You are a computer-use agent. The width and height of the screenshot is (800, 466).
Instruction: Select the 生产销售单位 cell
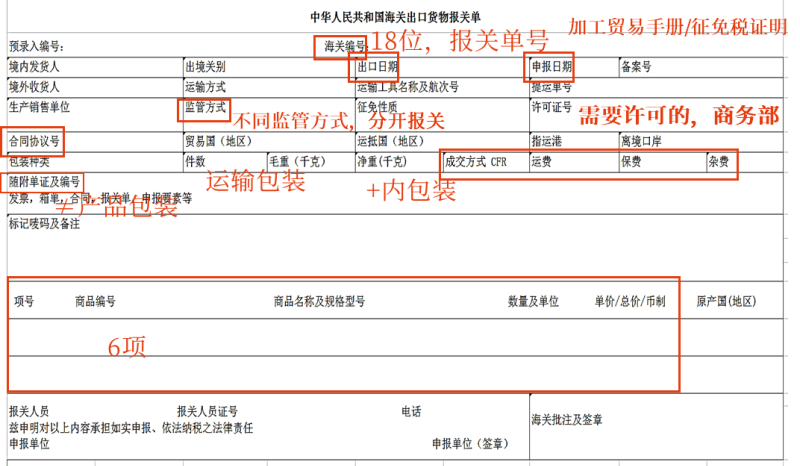click(95, 114)
